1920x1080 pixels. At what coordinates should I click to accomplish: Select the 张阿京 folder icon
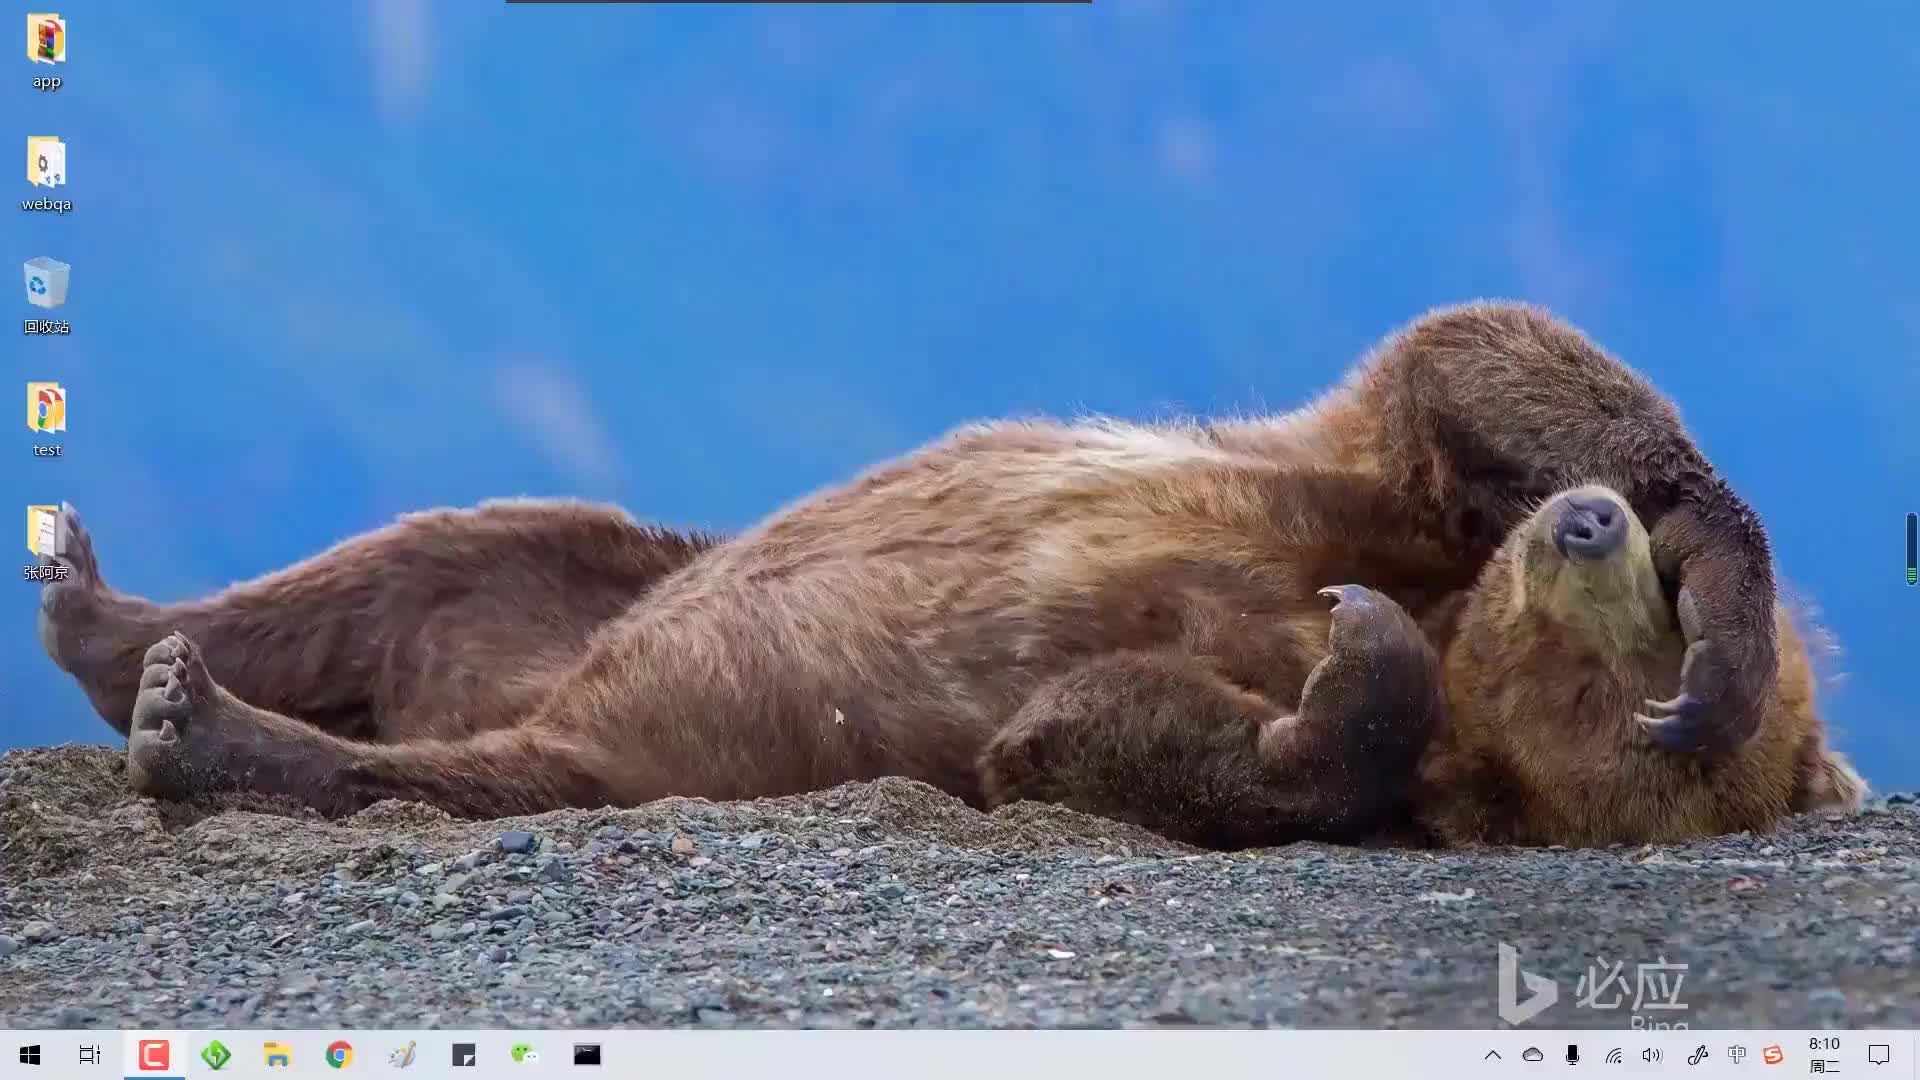(46, 542)
